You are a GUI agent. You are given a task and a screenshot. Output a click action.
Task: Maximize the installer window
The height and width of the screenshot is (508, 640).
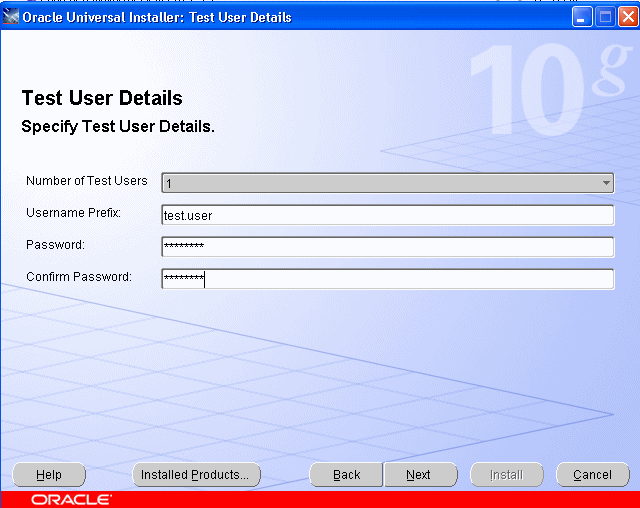pos(605,18)
